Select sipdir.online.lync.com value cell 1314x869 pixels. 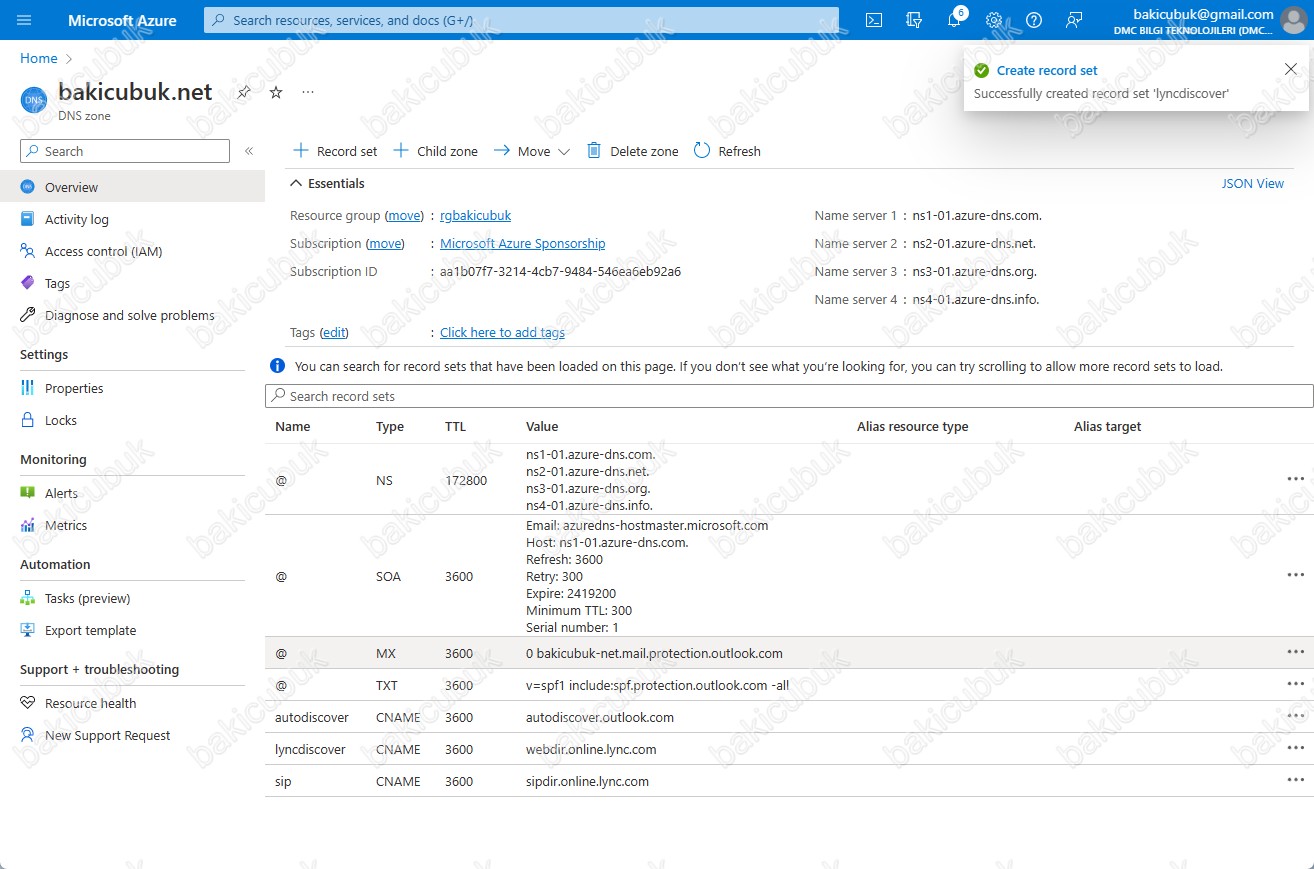pyautogui.click(x=587, y=781)
